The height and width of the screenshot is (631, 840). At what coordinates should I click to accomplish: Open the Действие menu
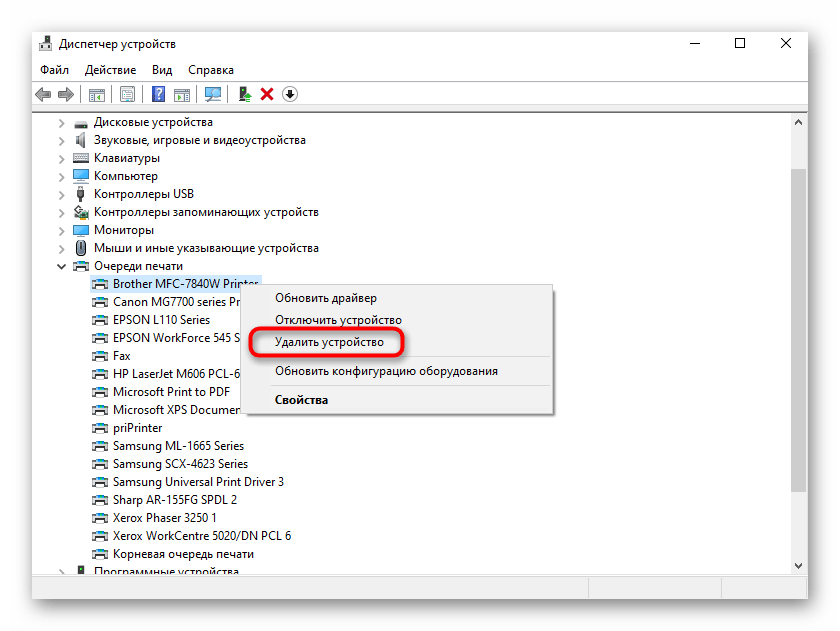pyautogui.click(x=110, y=70)
